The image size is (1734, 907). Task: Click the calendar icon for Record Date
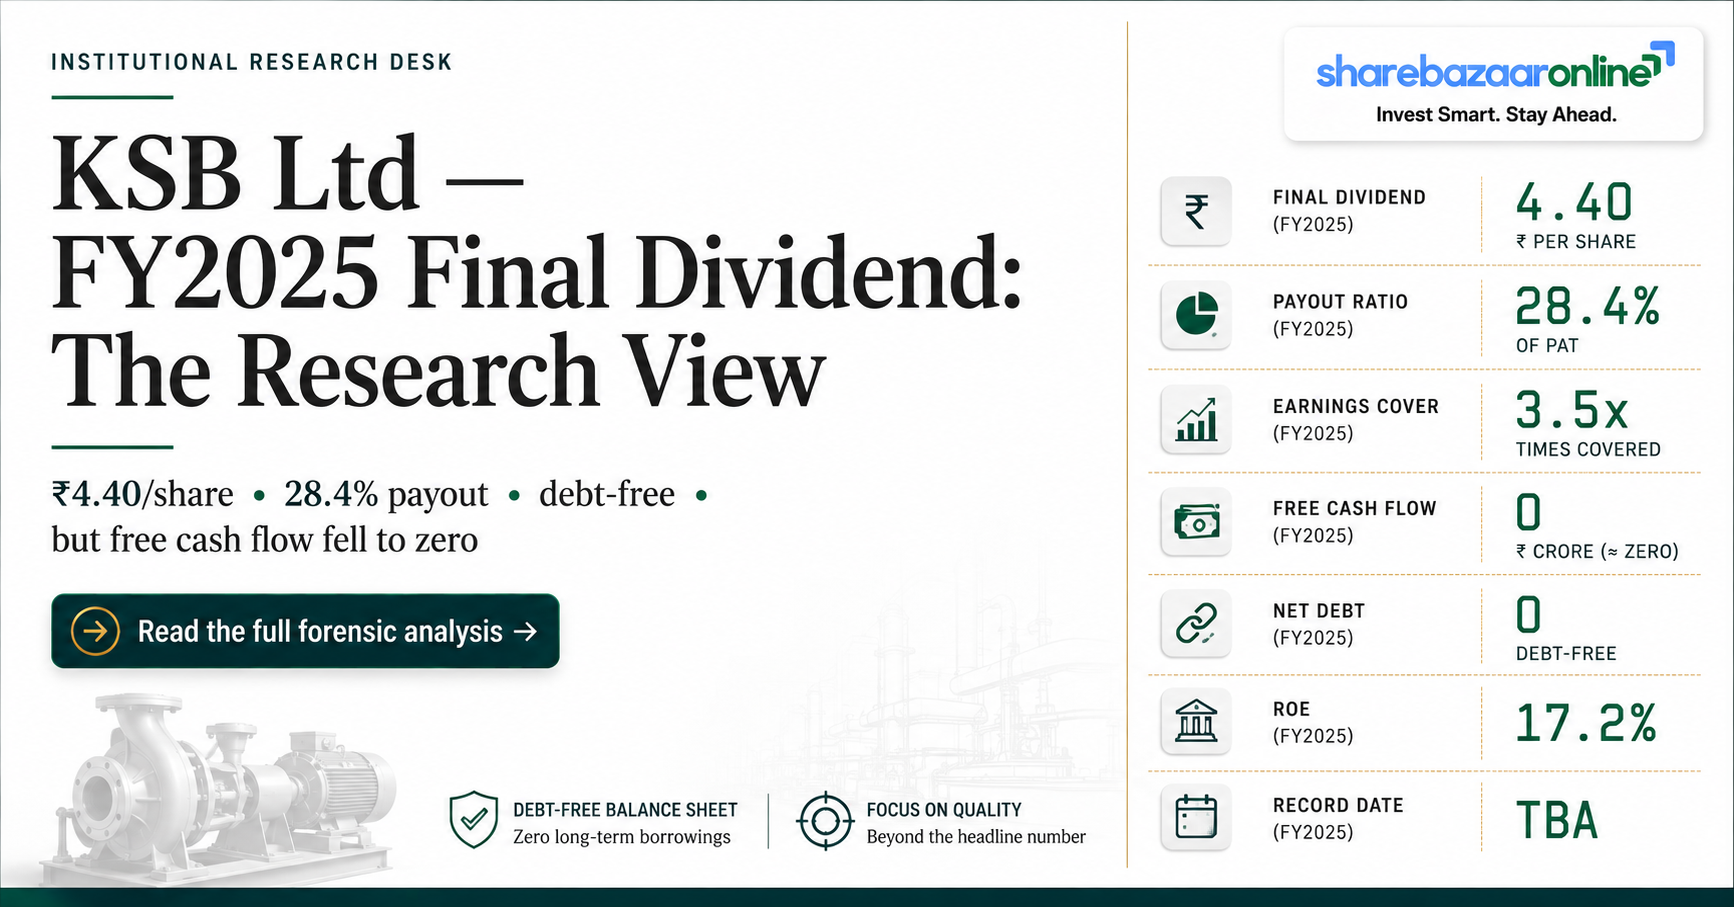(x=1196, y=818)
